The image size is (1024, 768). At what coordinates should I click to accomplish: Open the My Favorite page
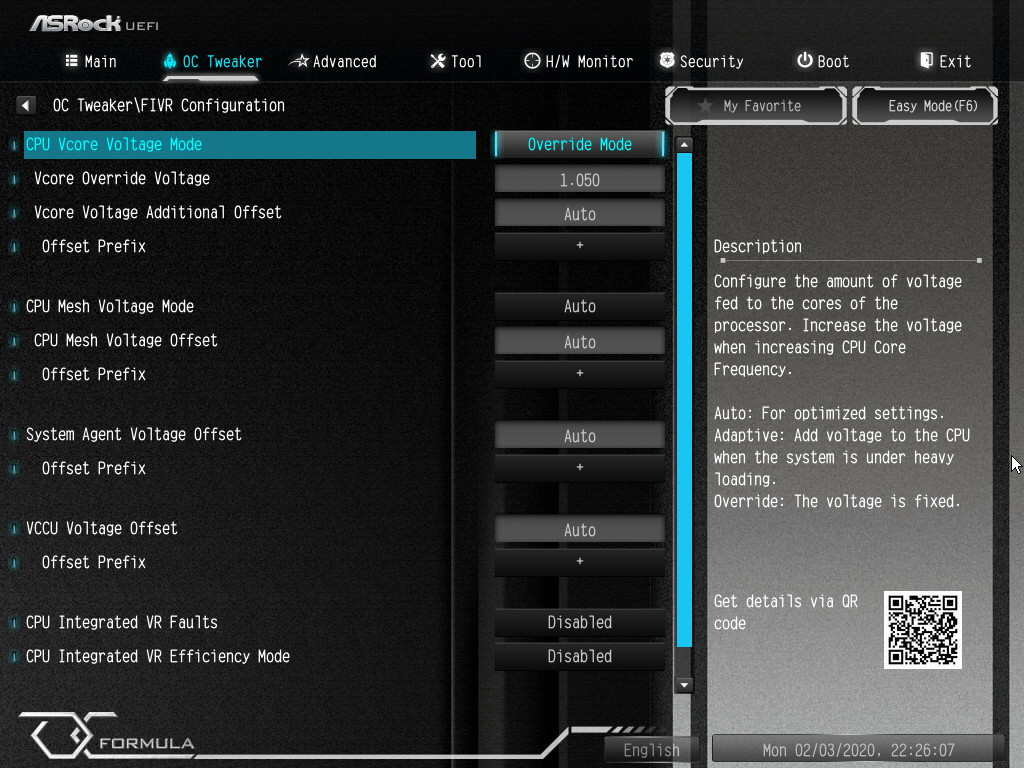(x=756, y=106)
